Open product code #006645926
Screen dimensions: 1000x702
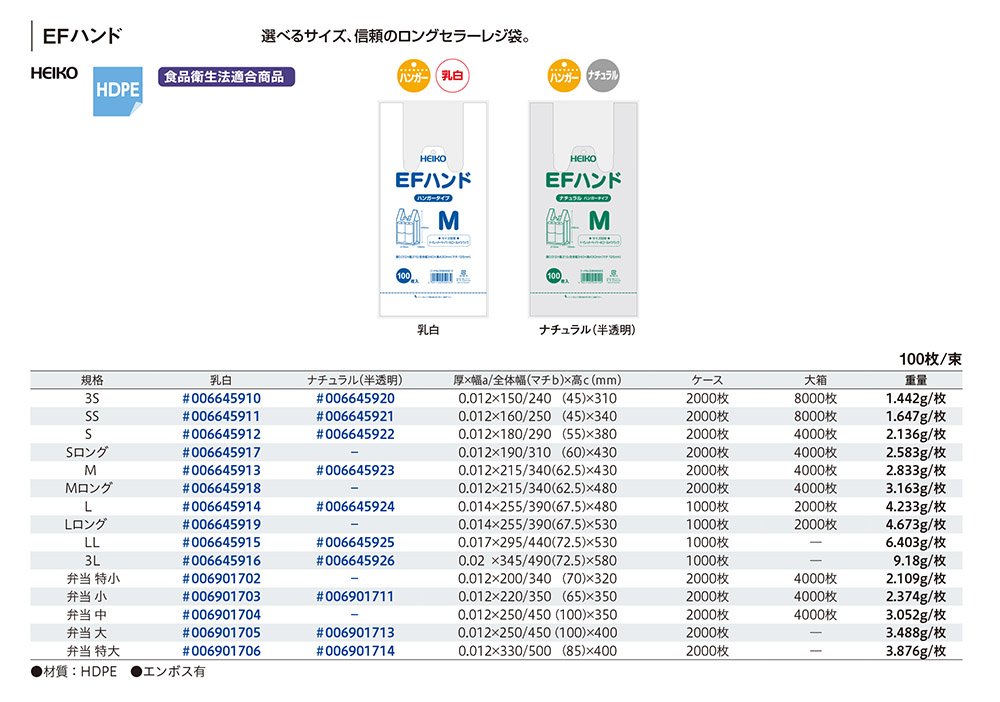tap(355, 561)
